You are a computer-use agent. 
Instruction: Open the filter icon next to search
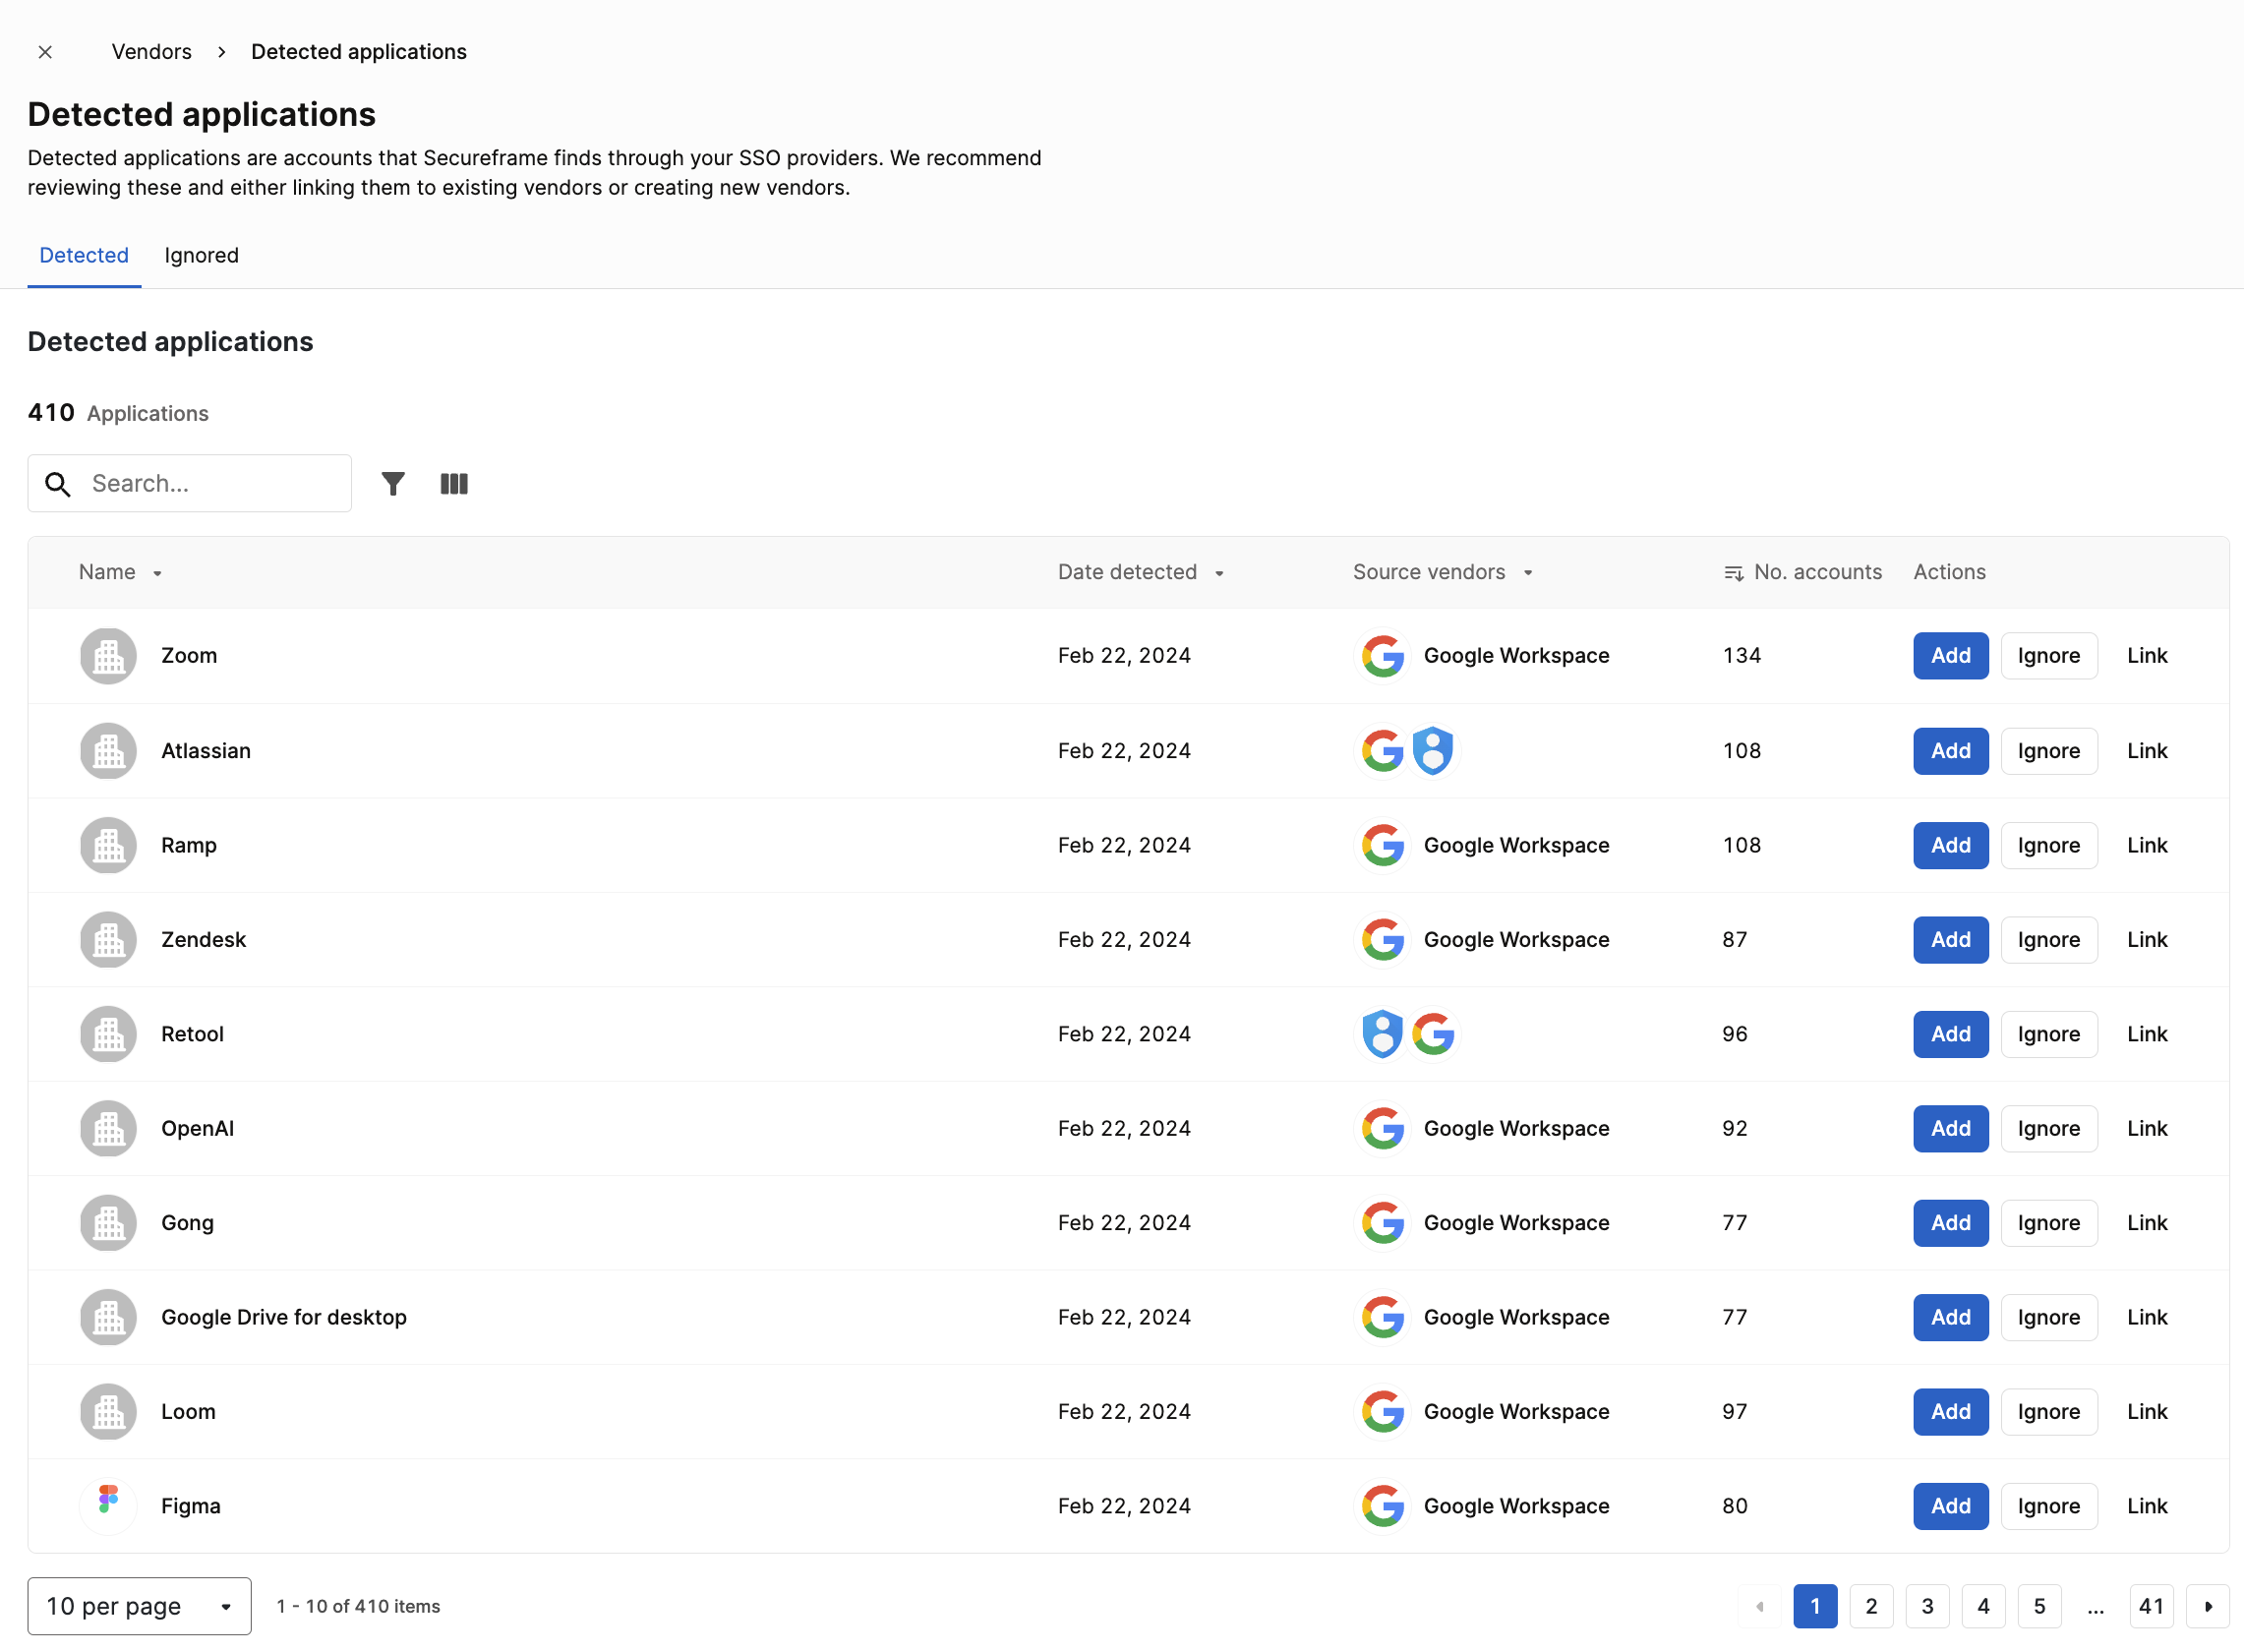tap(393, 484)
